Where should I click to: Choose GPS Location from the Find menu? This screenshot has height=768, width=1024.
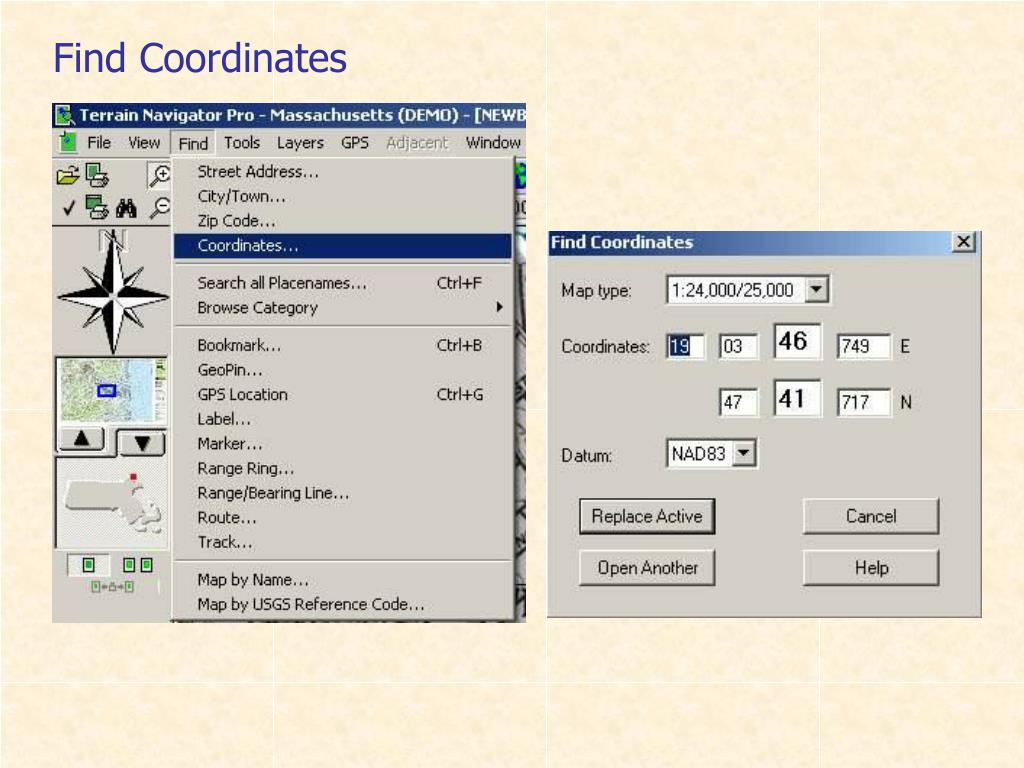pyautogui.click(x=342, y=394)
